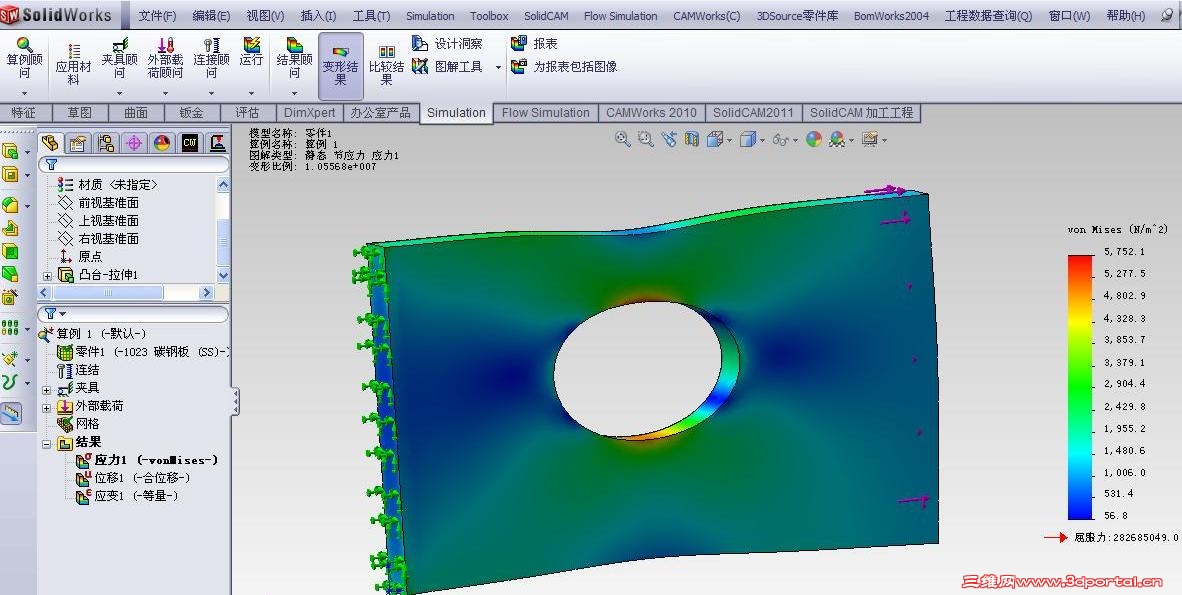
Task: Open the 文件(F) menu
Action: pos(158,16)
